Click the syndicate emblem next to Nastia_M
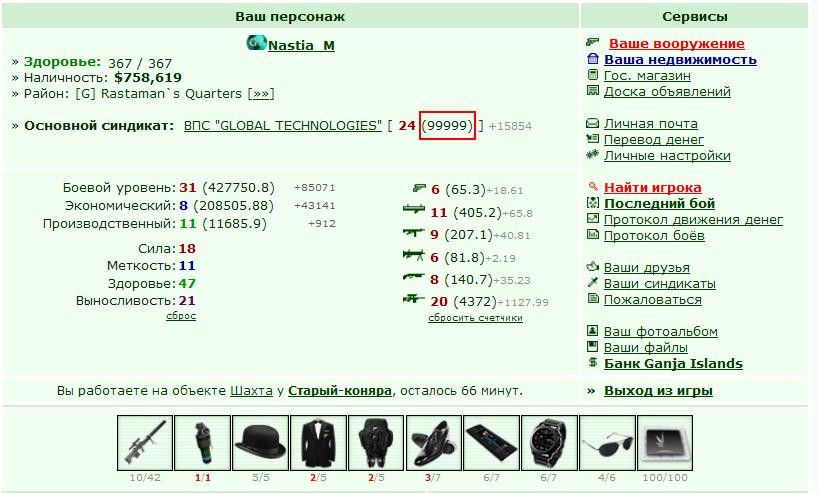 click(x=256, y=43)
